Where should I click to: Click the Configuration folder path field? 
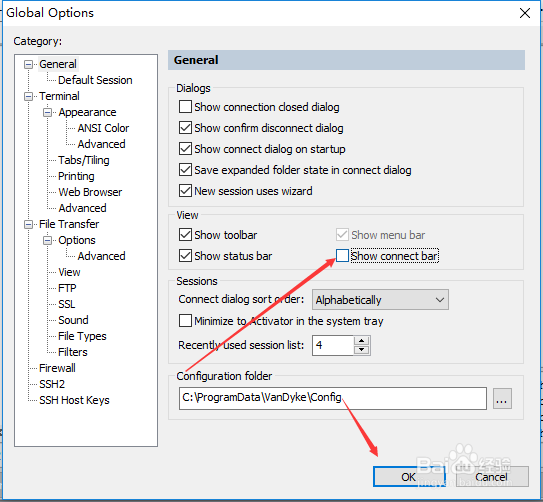[x=333, y=398]
